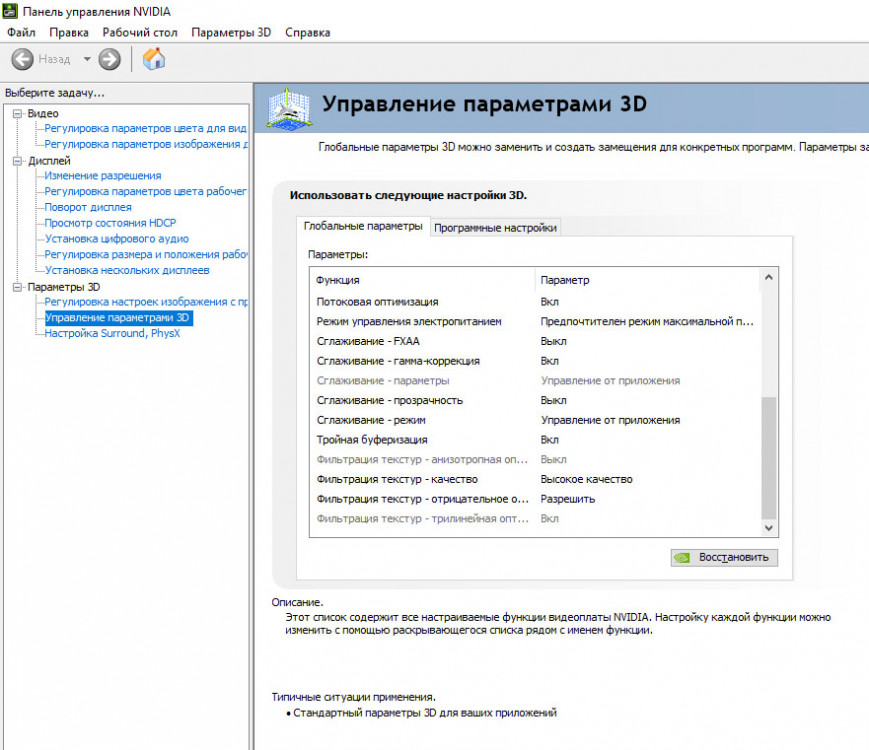Open Регулировка параметров цвета для видео link

click(x=145, y=128)
